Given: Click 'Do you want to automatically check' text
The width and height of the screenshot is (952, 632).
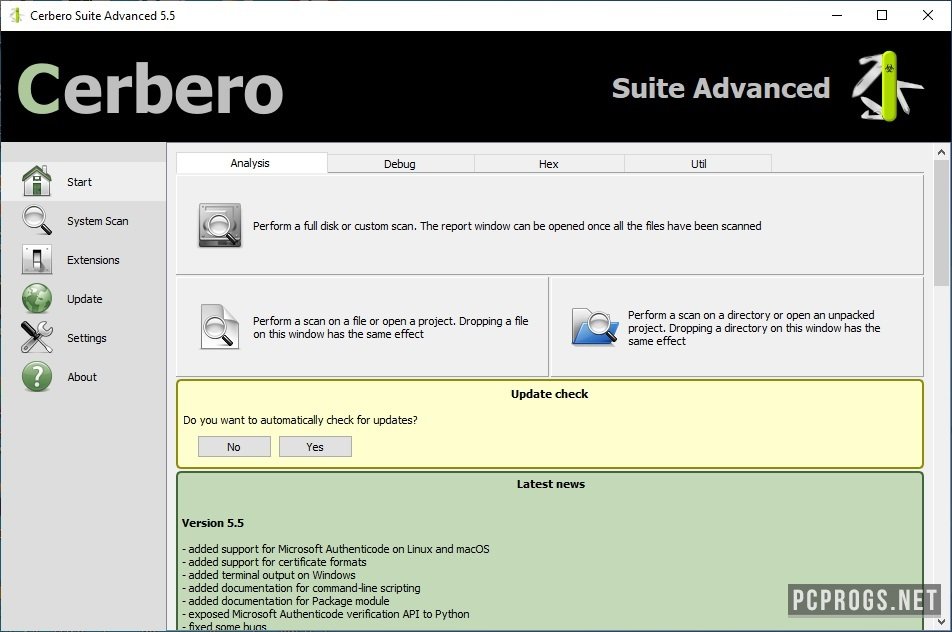Looking at the screenshot, I should coord(300,420).
